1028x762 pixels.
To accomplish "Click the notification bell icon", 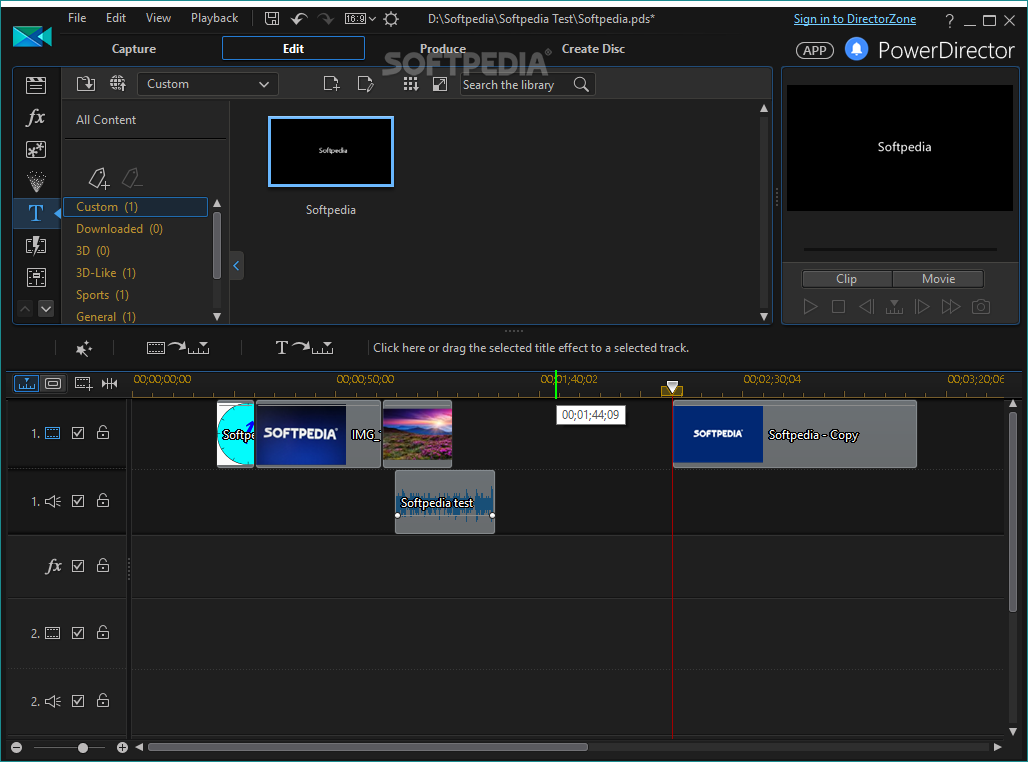I will [x=856, y=49].
